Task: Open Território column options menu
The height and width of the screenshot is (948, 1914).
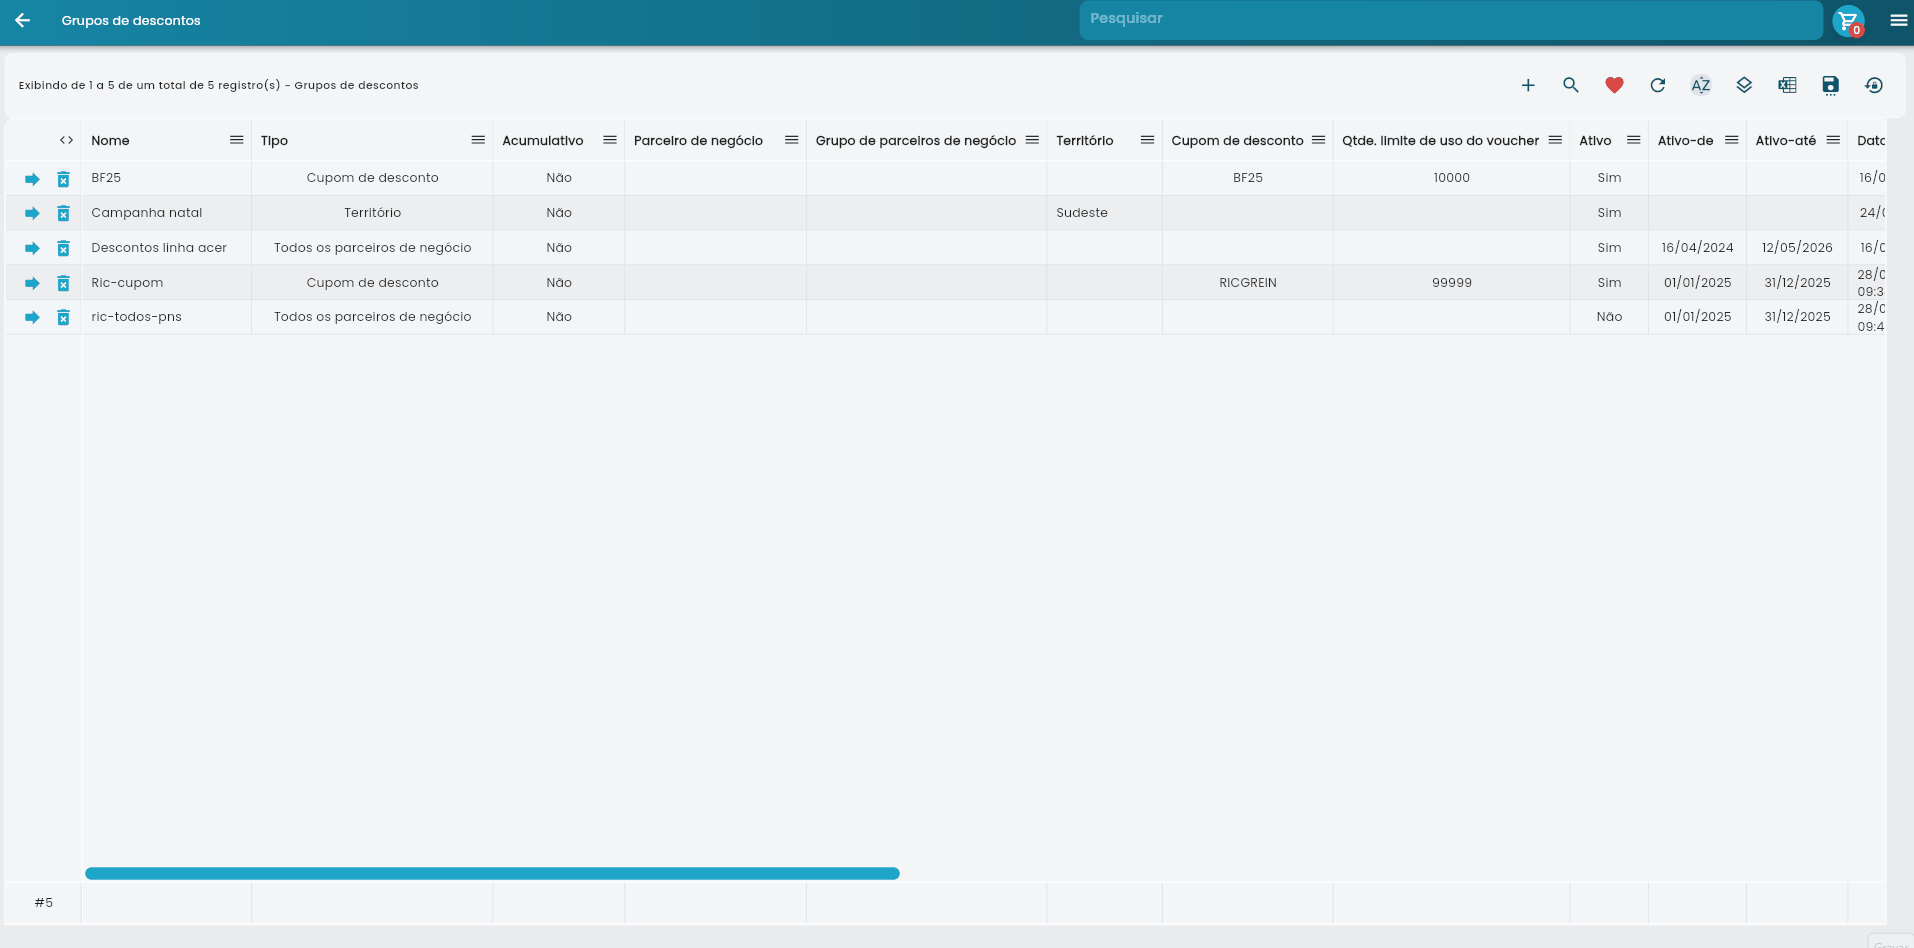Action: pyautogui.click(x=1147, y=140)
